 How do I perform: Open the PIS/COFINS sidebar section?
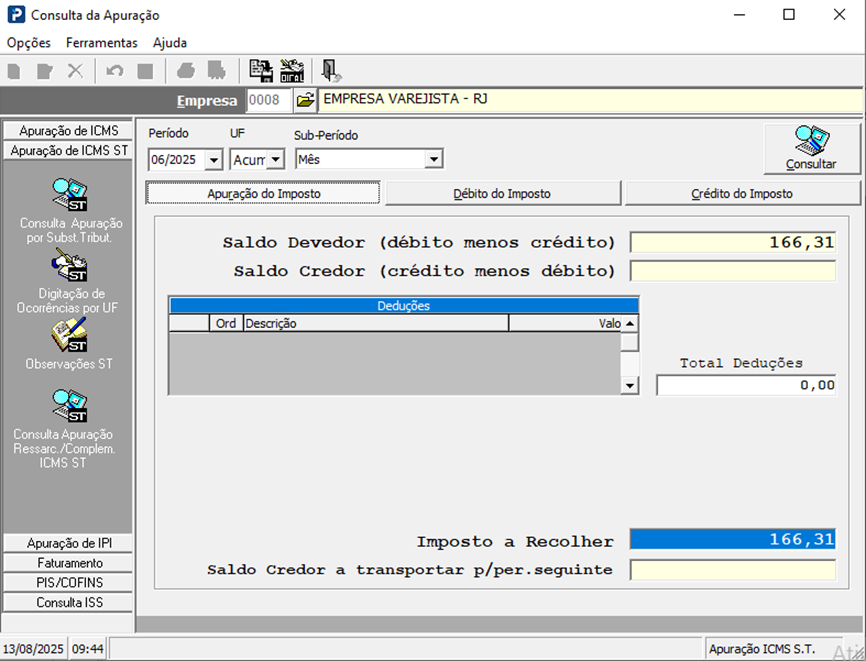(69, 583)
